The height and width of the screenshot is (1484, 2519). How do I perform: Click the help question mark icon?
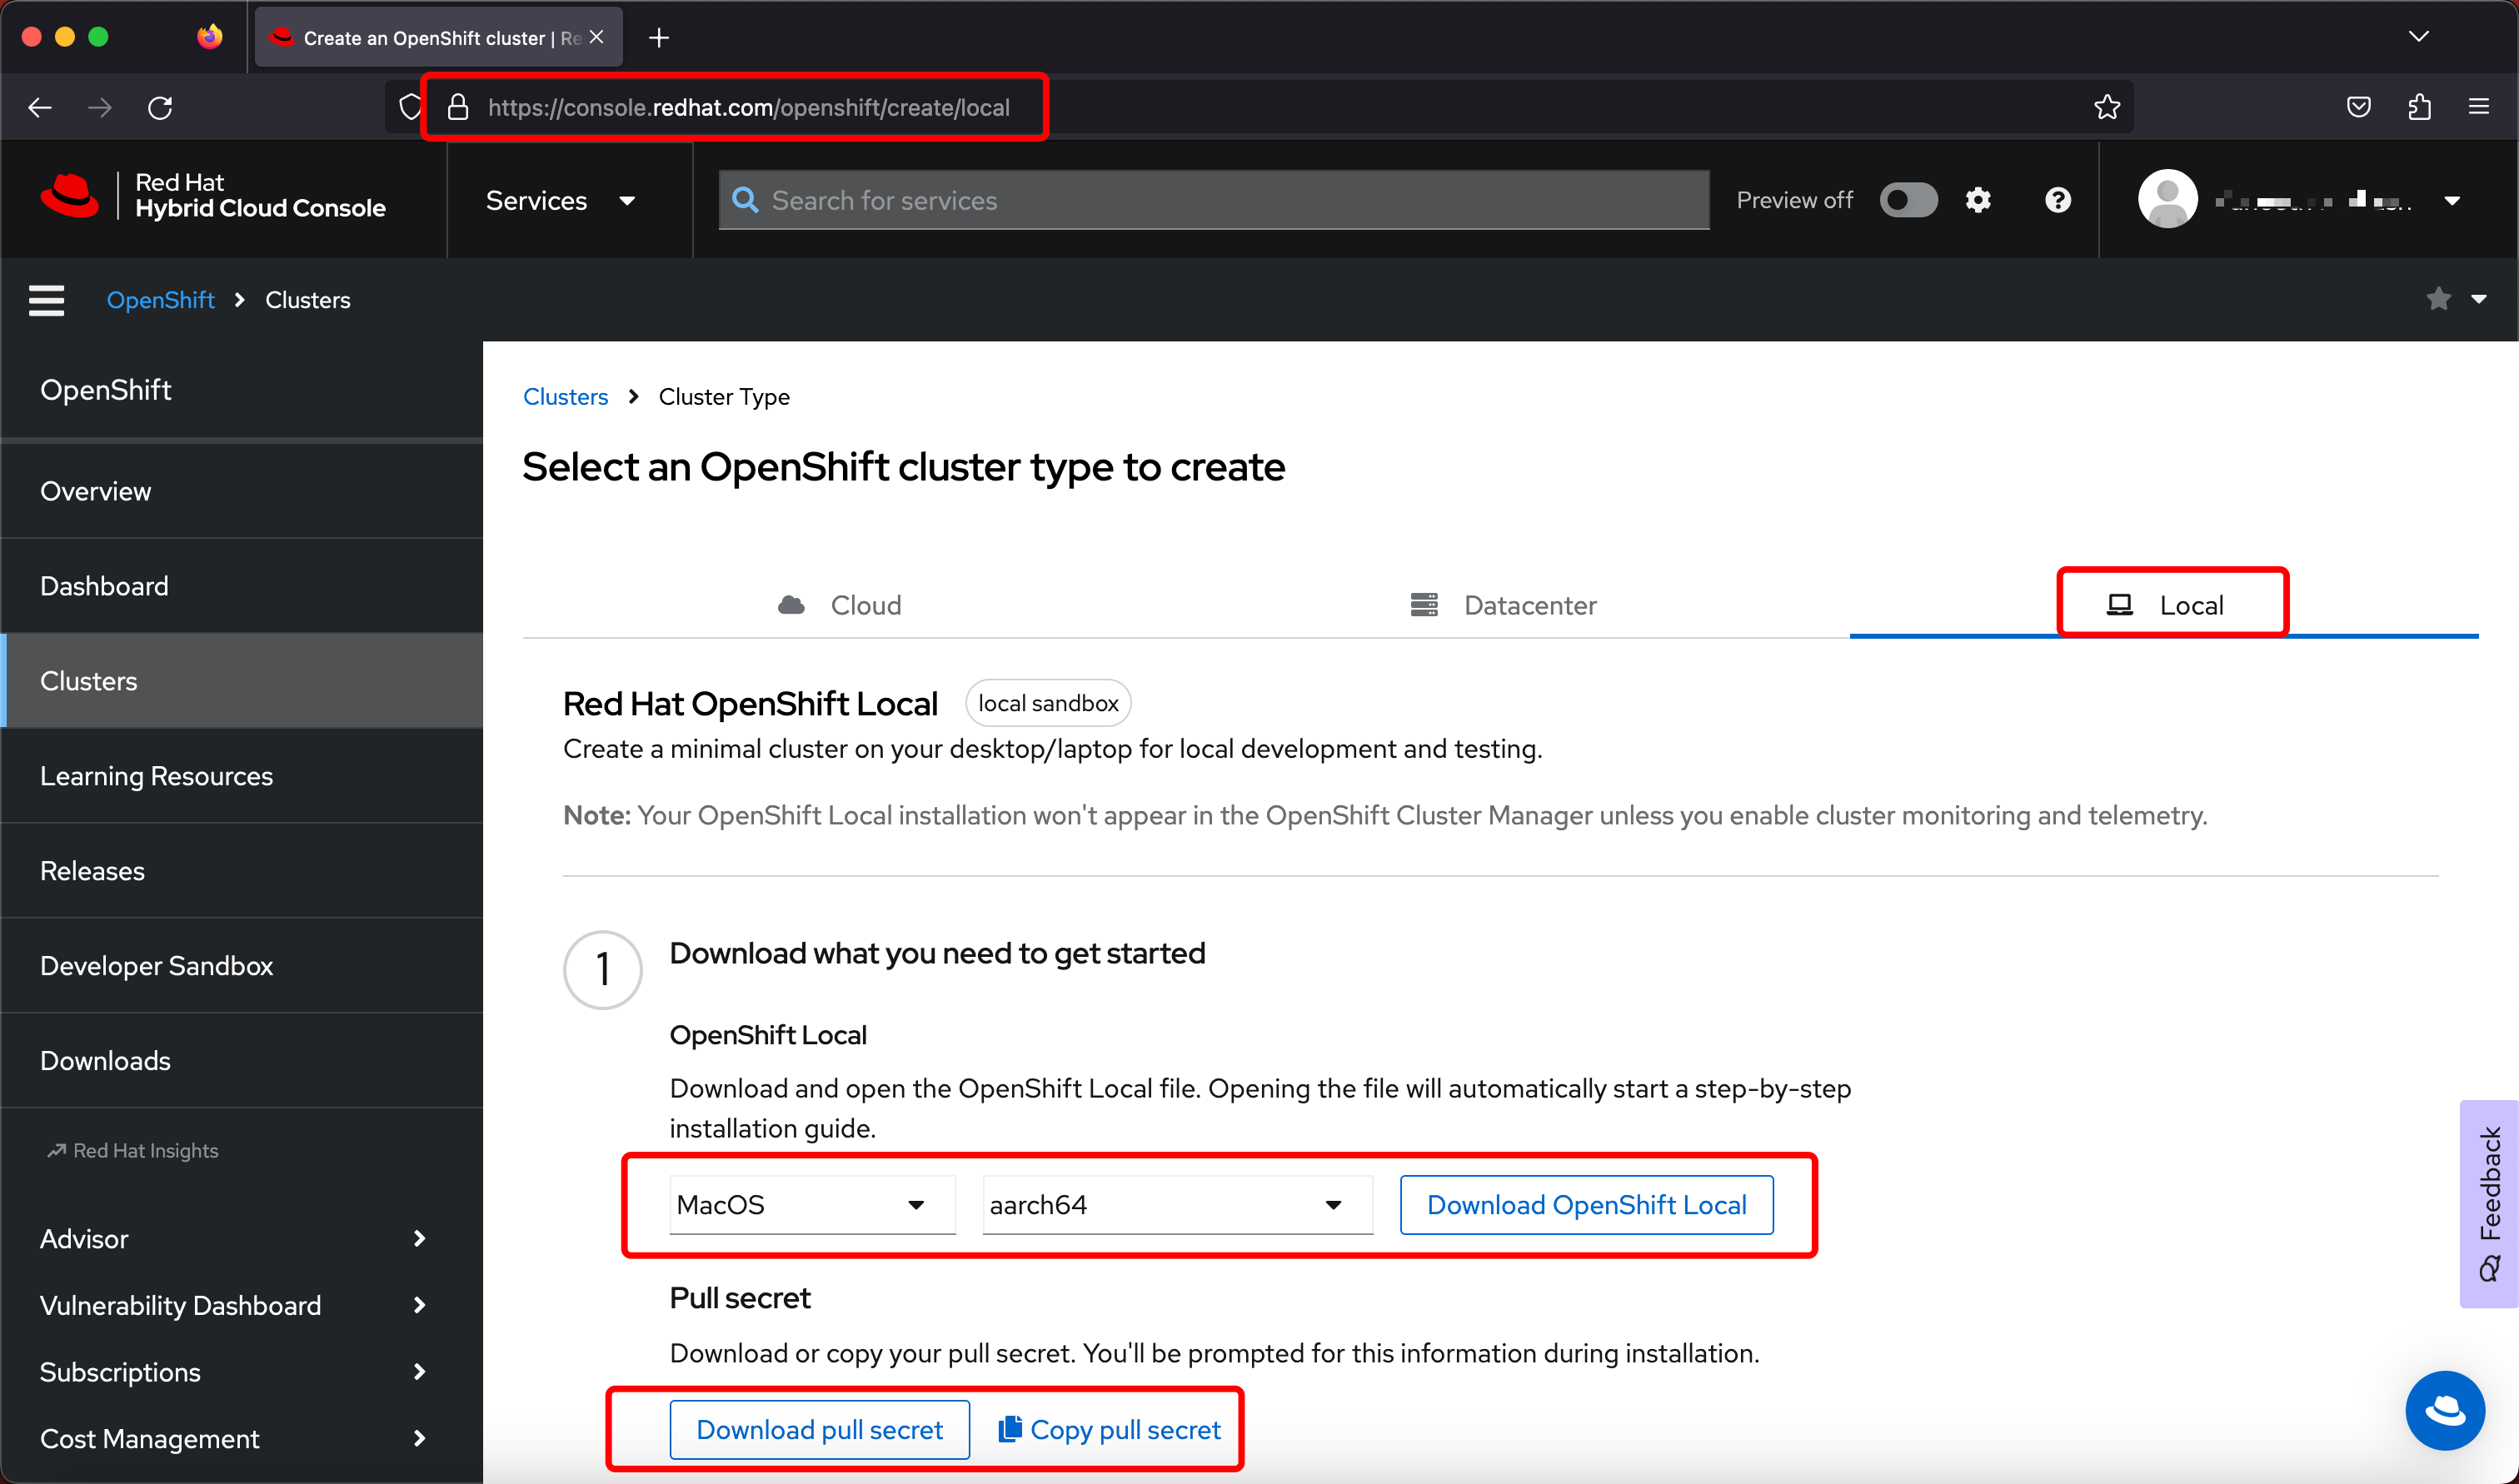pos(2057,200)
